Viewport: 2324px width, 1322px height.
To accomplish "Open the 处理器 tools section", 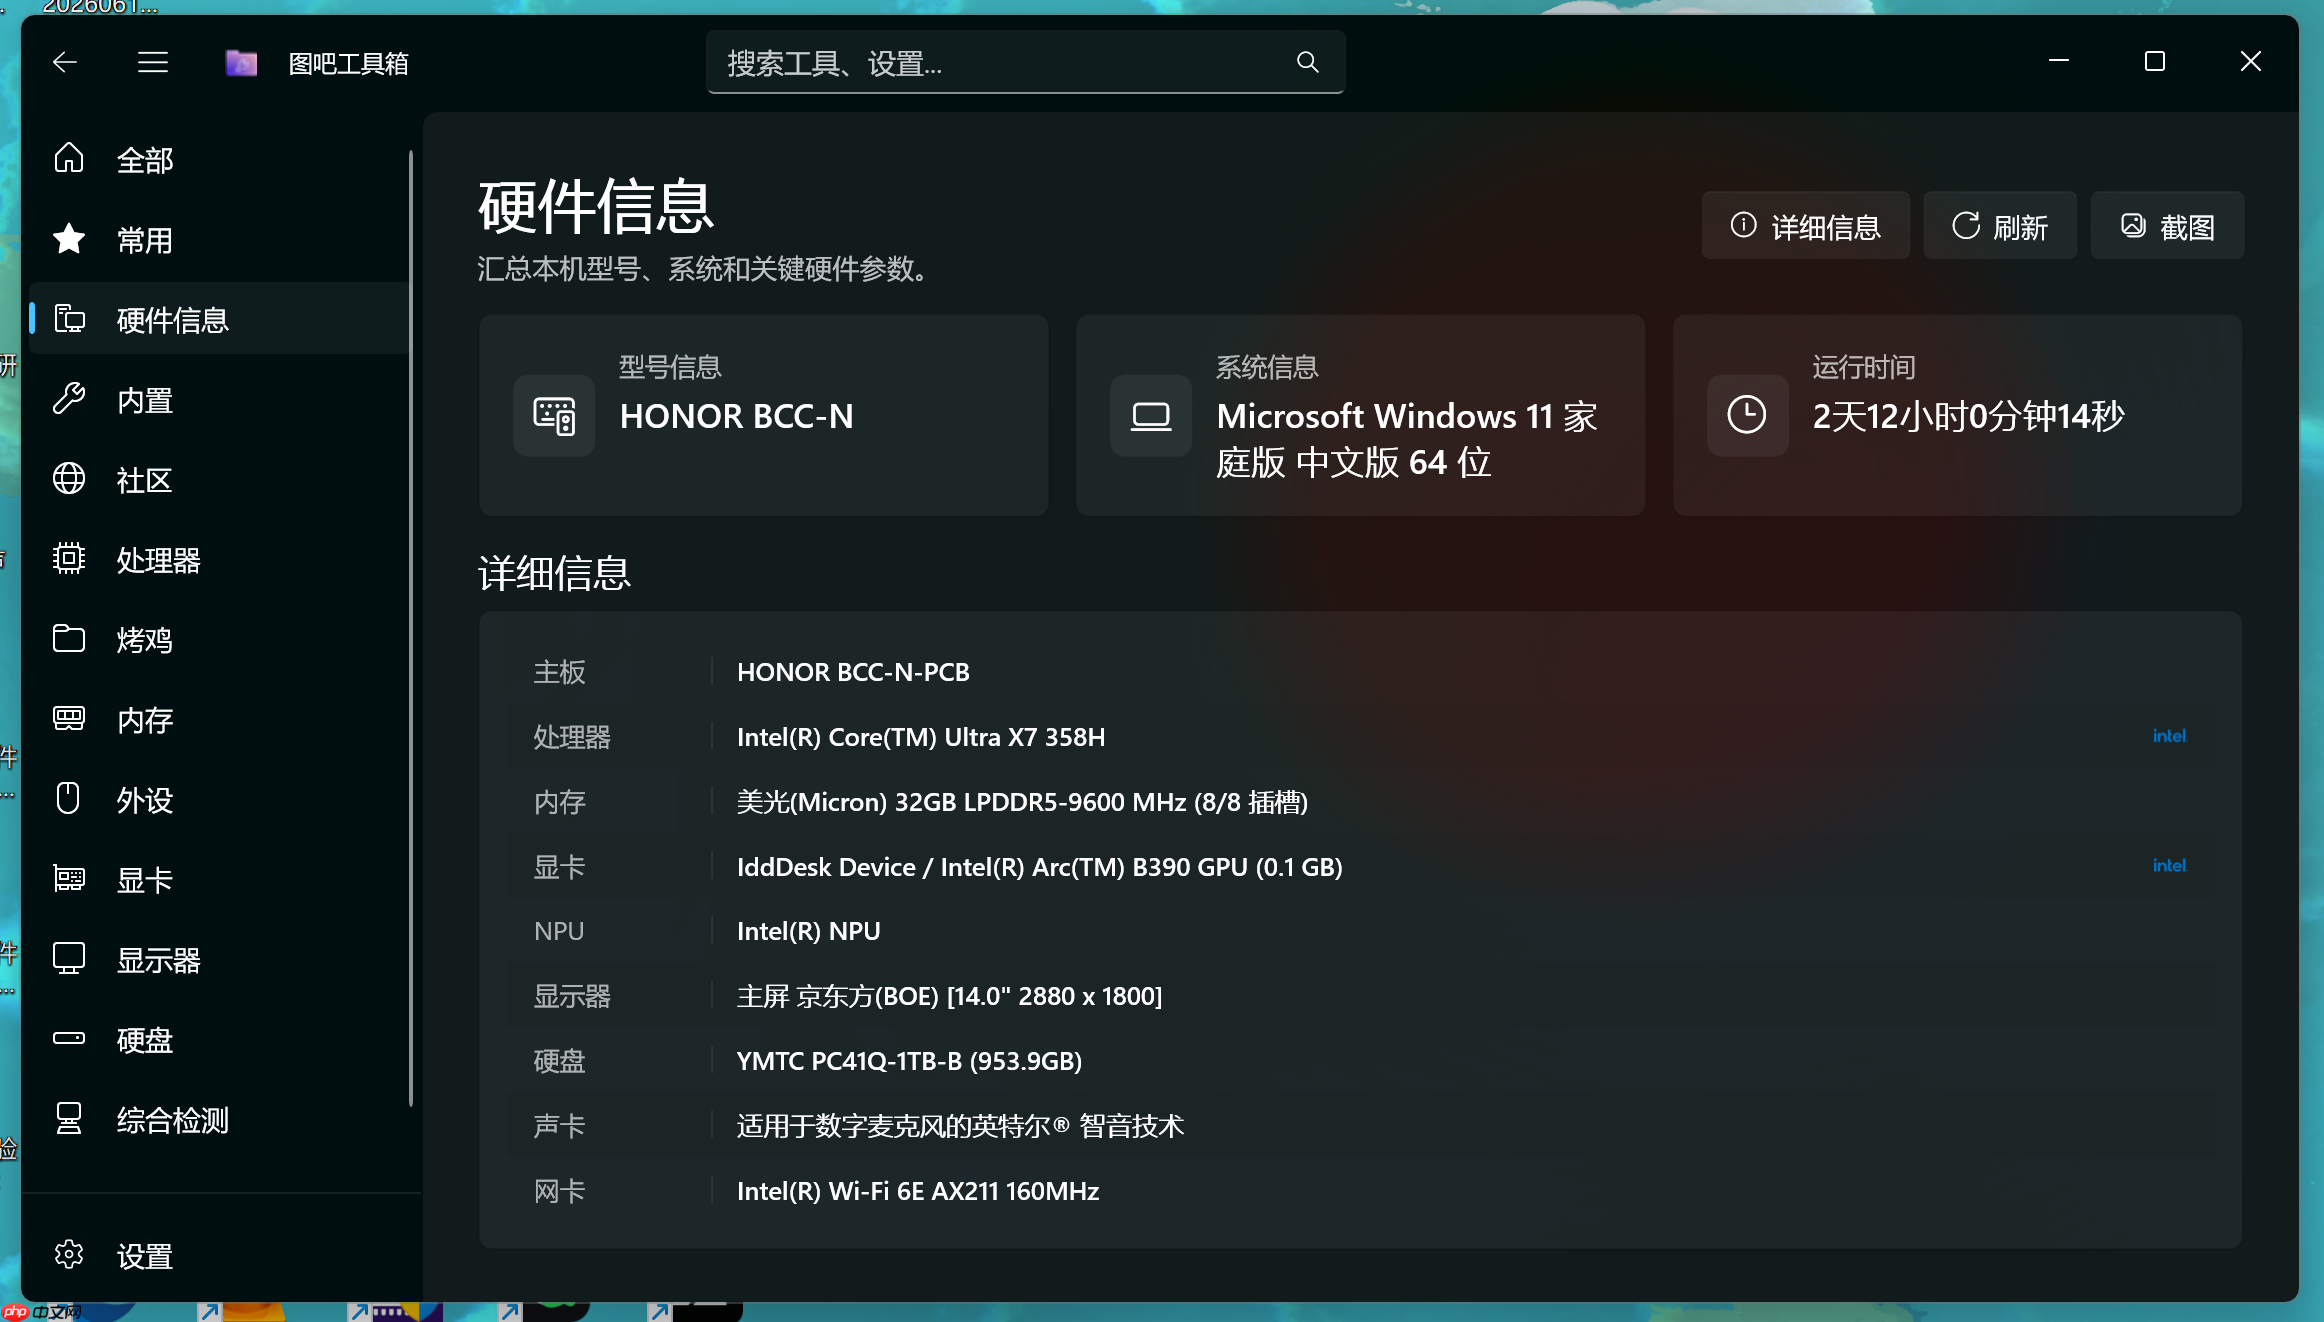I will (219, 560).
